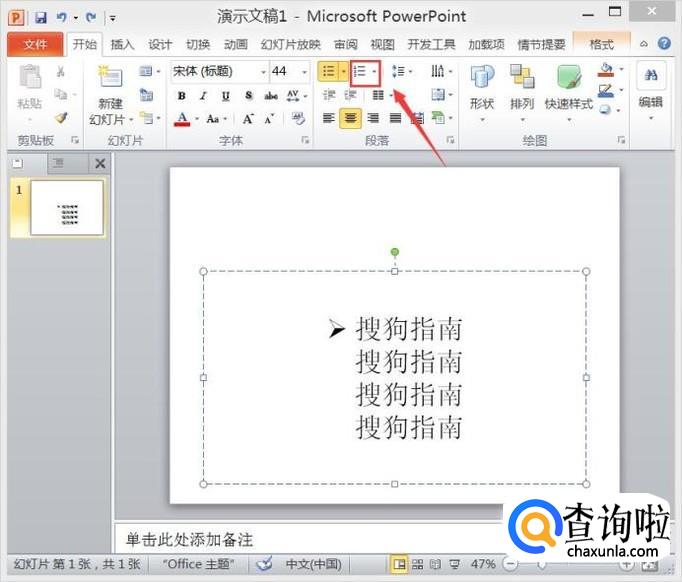Open the columns dropdown
The height and width of the screenshot is (582, 682).
pos(382,95)
